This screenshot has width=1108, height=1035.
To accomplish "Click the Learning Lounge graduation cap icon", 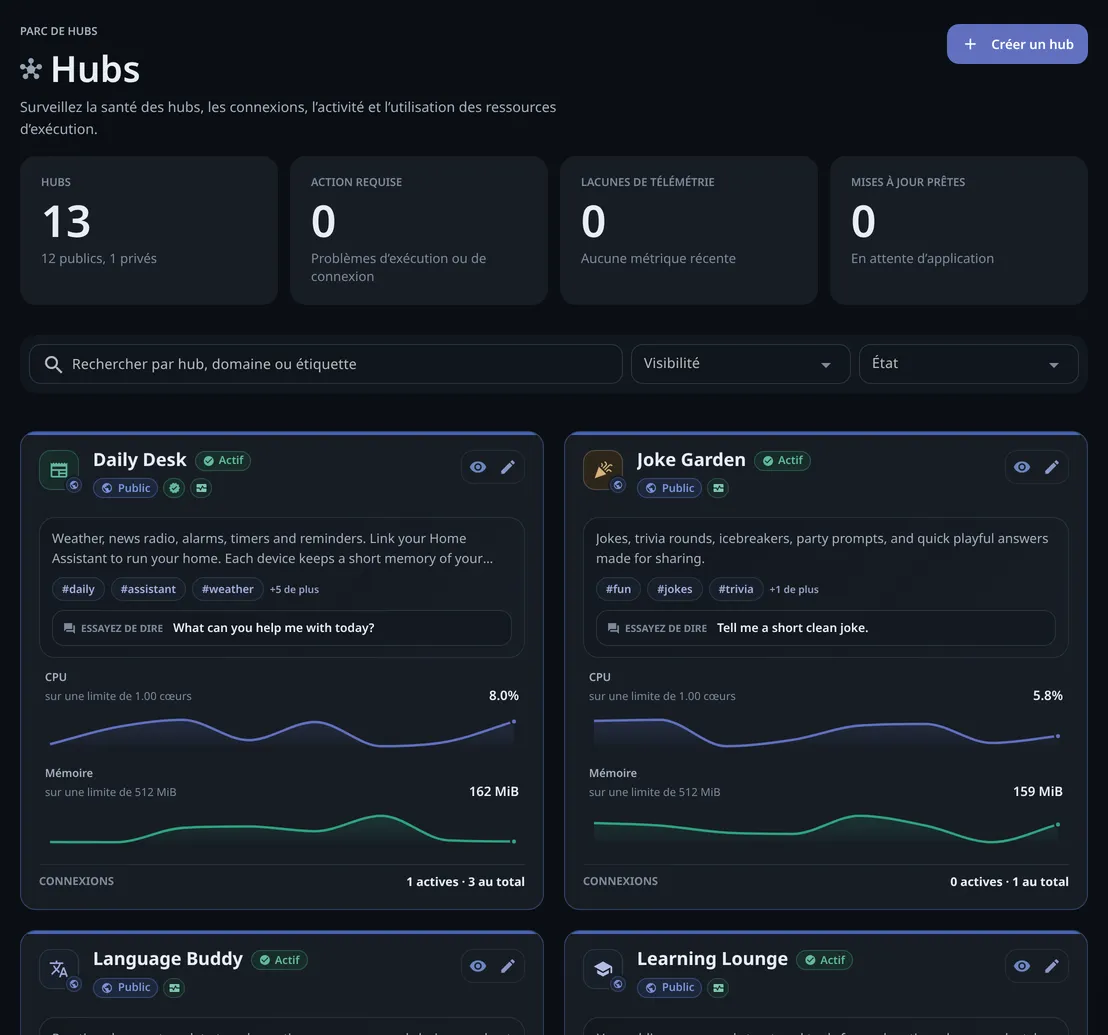I will pos(603,969).
